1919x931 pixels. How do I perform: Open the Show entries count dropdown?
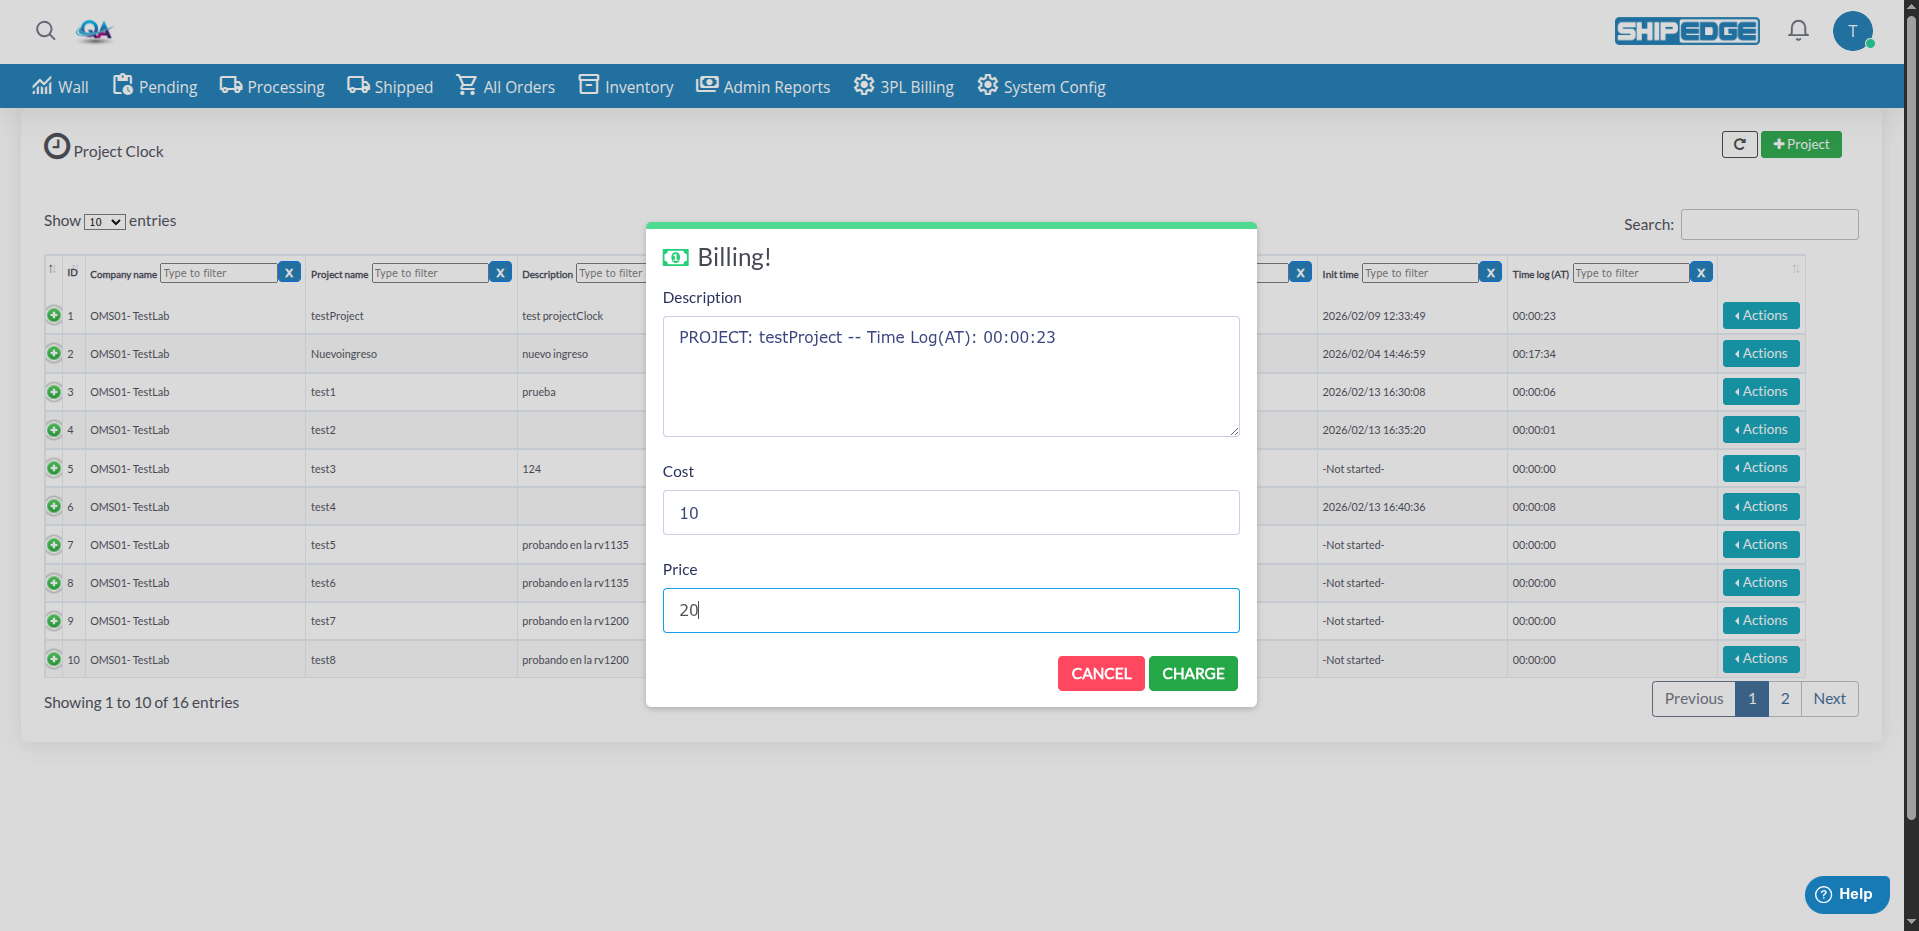tap(105, 222)
